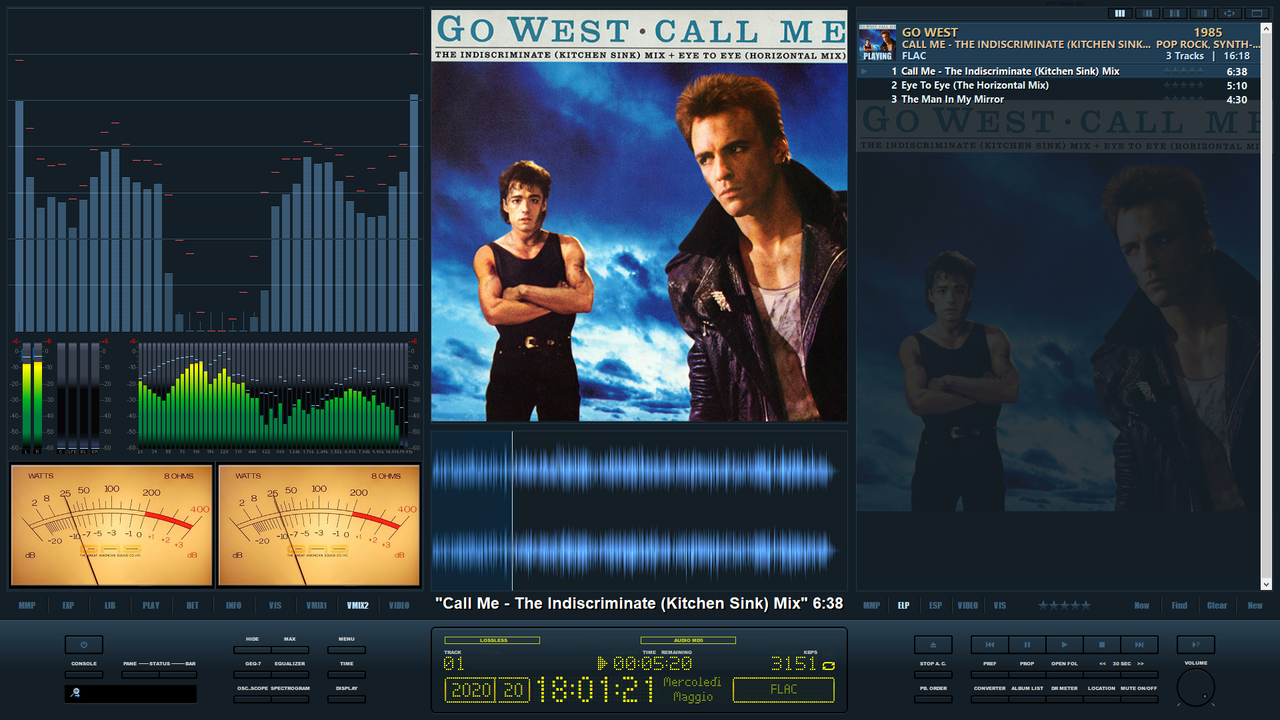Switch to the INFO tab

pyautogui.click(x=233, y=605)
